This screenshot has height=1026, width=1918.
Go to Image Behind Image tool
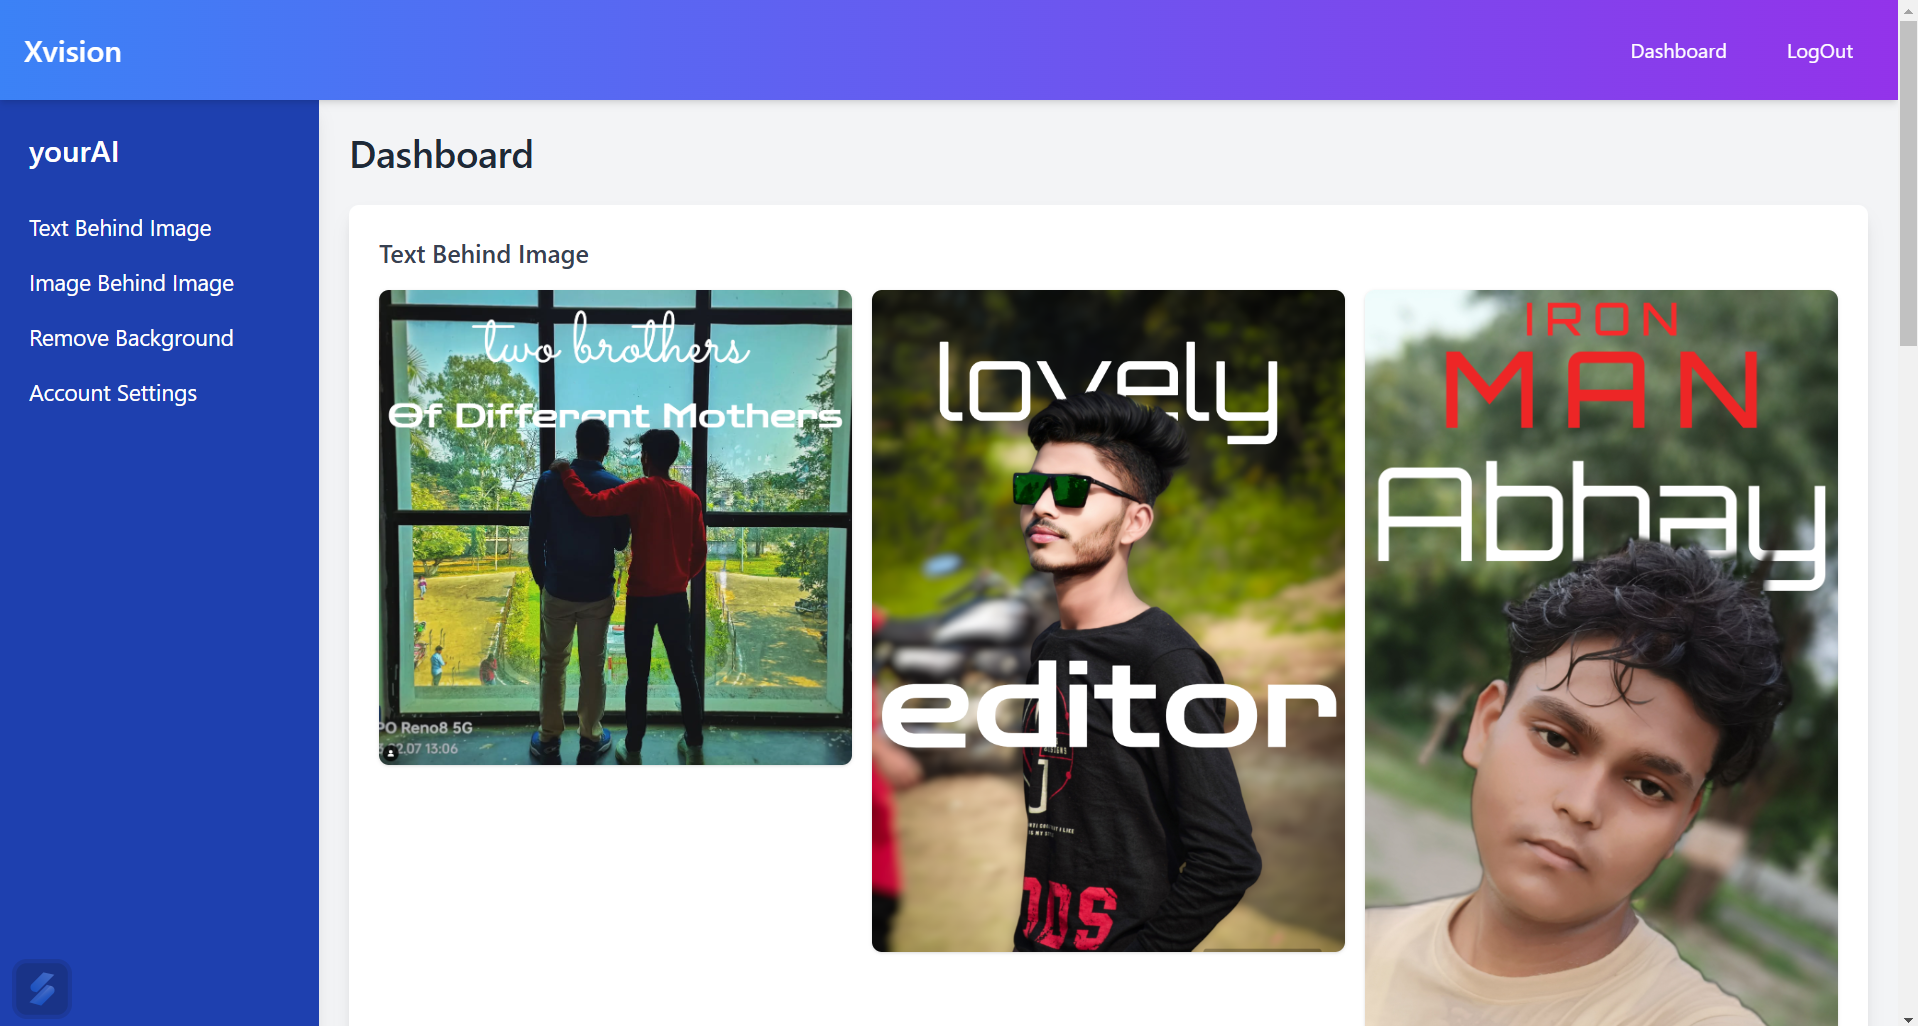pyautogui.click(x=131, y=283)
